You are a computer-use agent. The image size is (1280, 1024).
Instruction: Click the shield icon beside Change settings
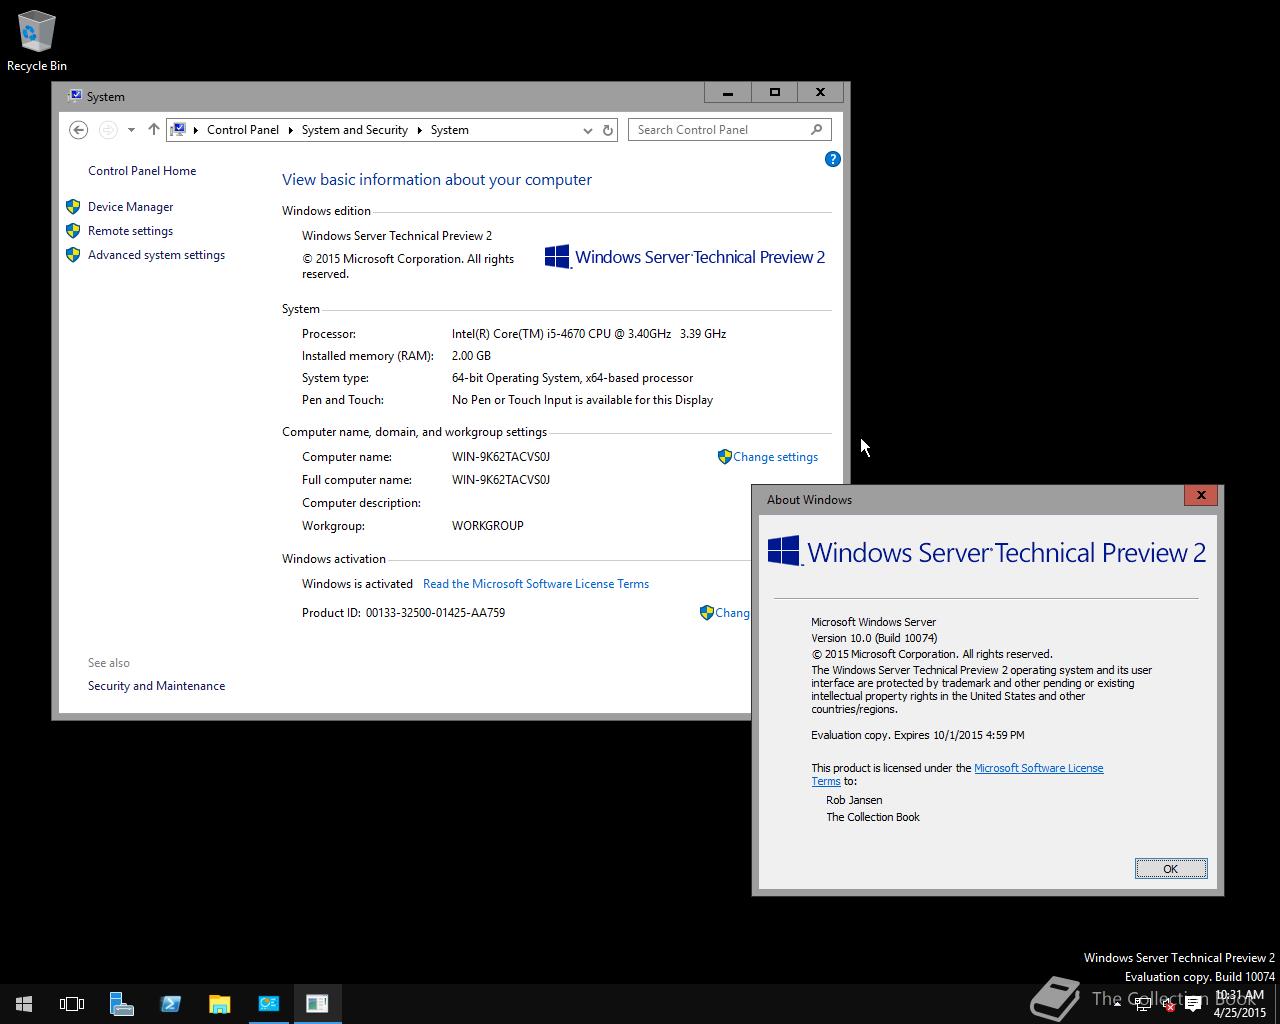(725, 457)
